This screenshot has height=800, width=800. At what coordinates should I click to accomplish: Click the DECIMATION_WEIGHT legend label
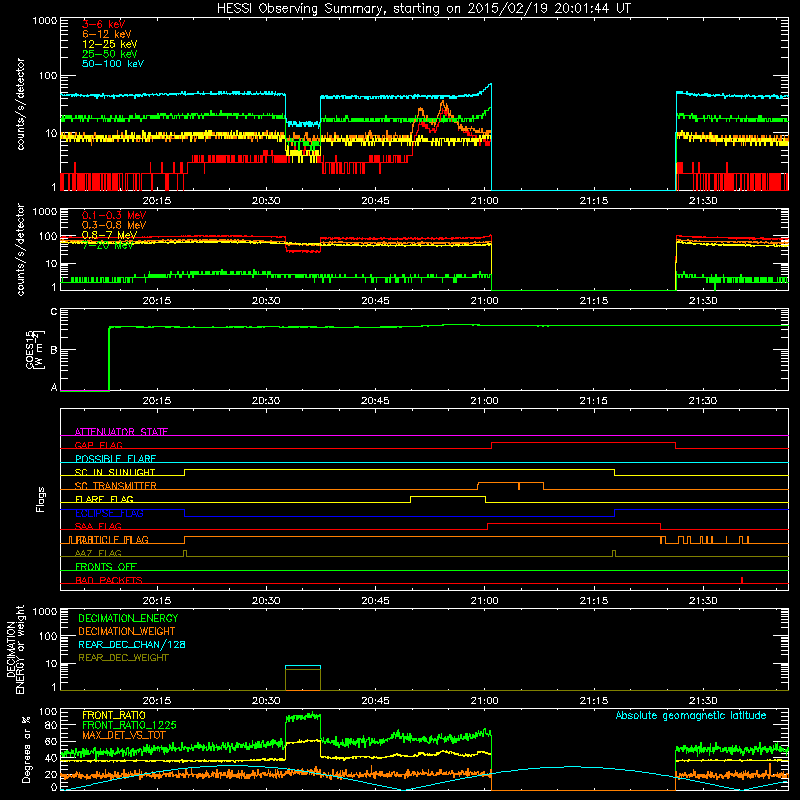coord(127,631)
